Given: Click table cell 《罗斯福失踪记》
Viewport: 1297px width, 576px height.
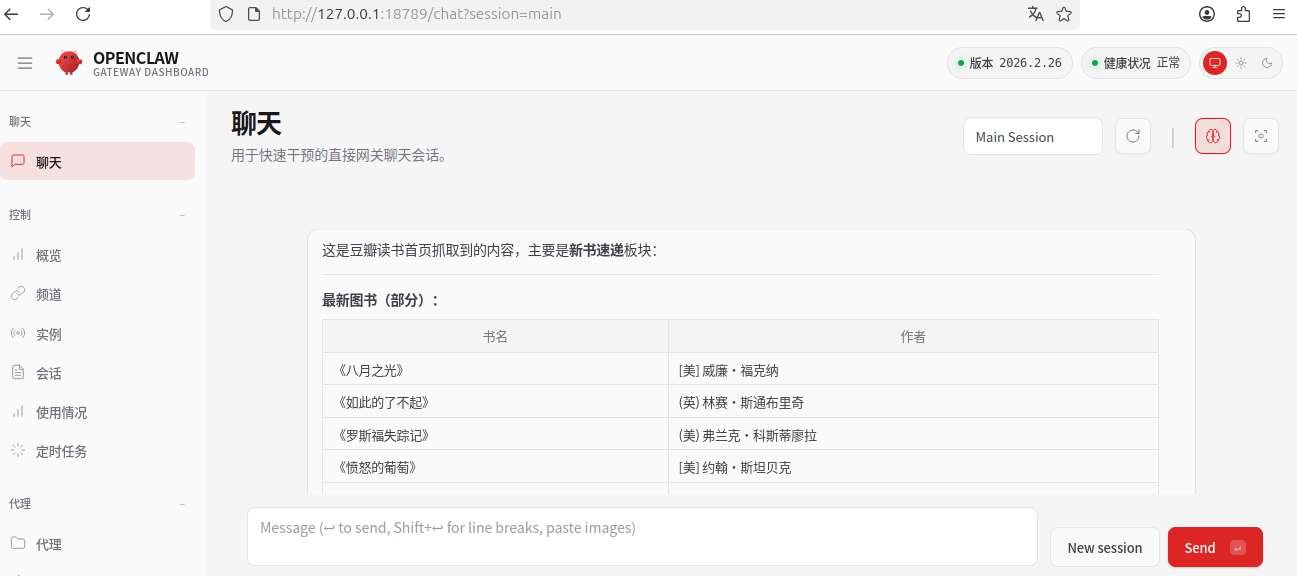Looking at the screenshot, I should (495, 435).
